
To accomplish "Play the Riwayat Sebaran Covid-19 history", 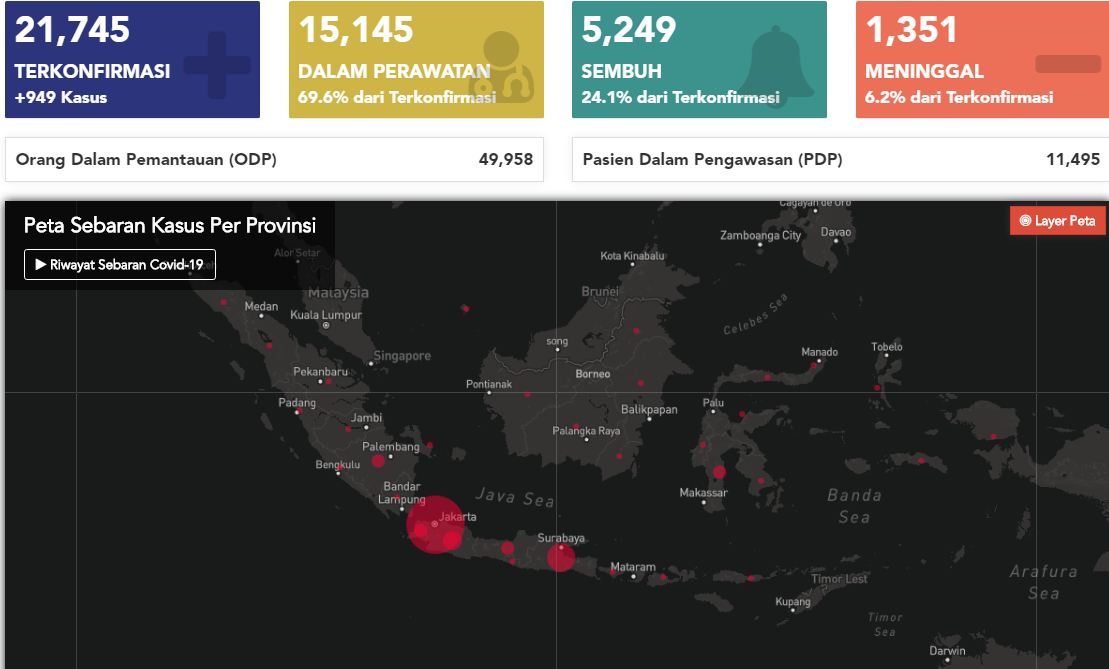I will pos(120,265).
